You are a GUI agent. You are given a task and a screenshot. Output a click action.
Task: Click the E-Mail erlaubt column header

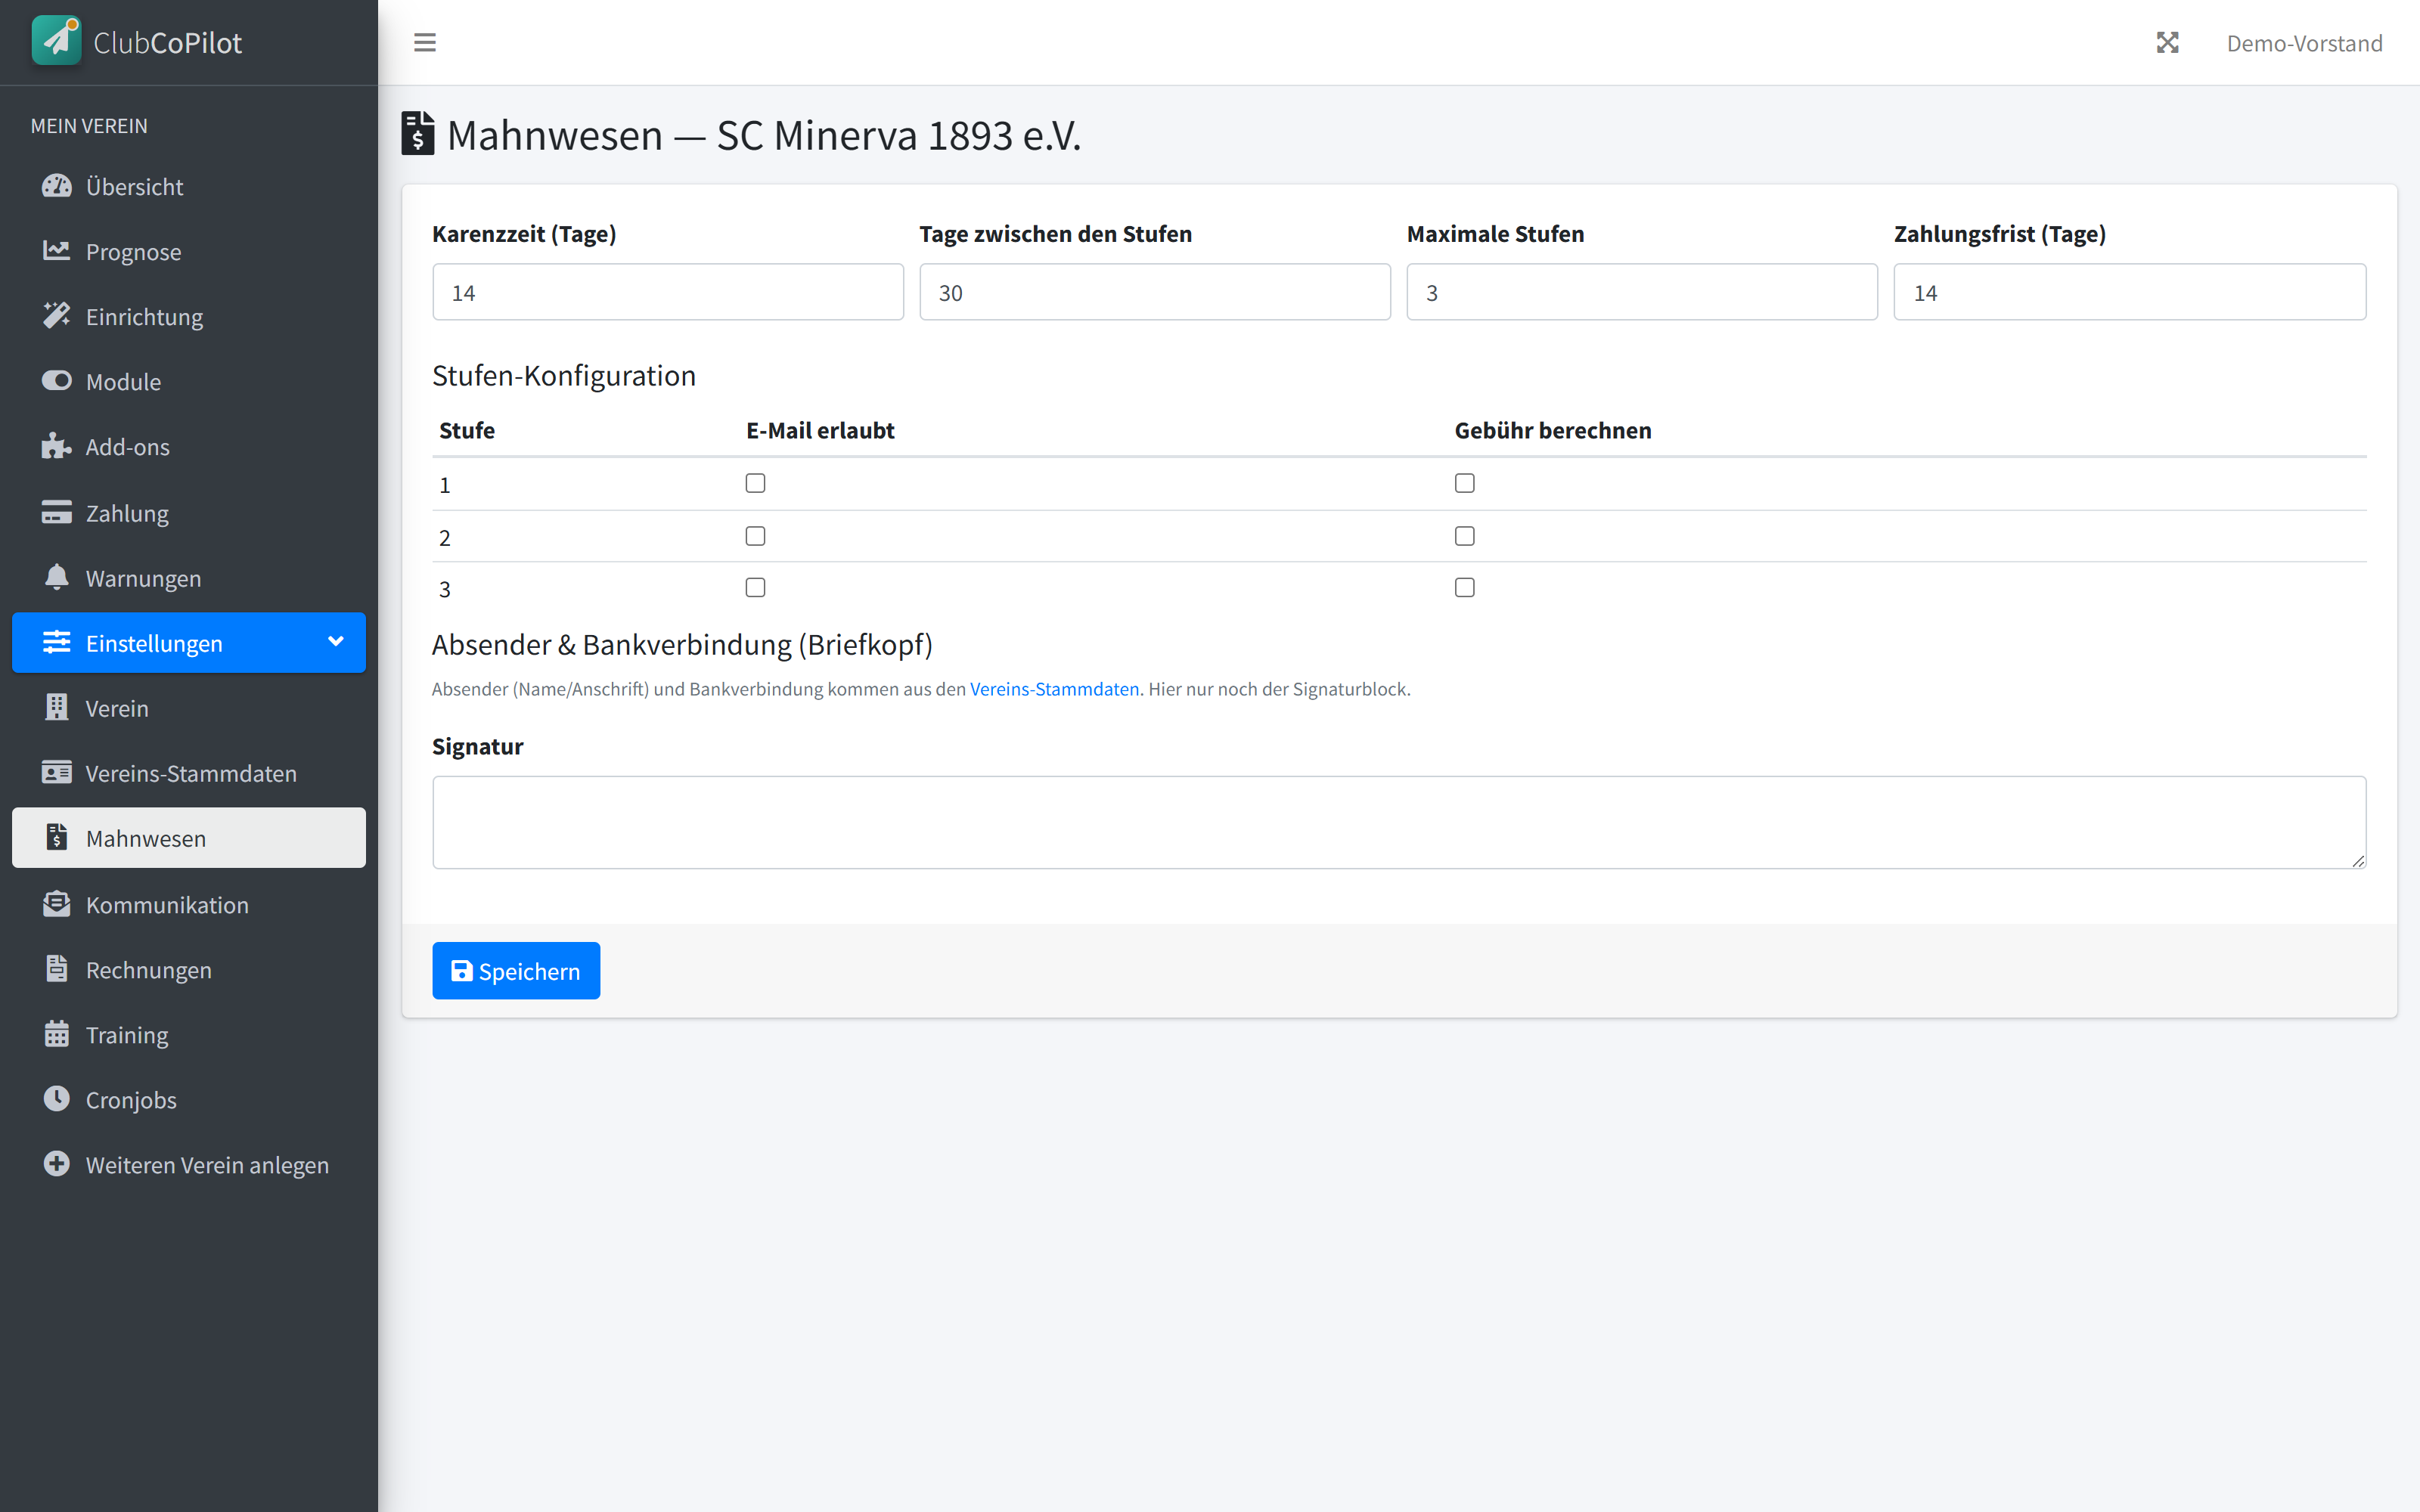click(x=820, y=430)
